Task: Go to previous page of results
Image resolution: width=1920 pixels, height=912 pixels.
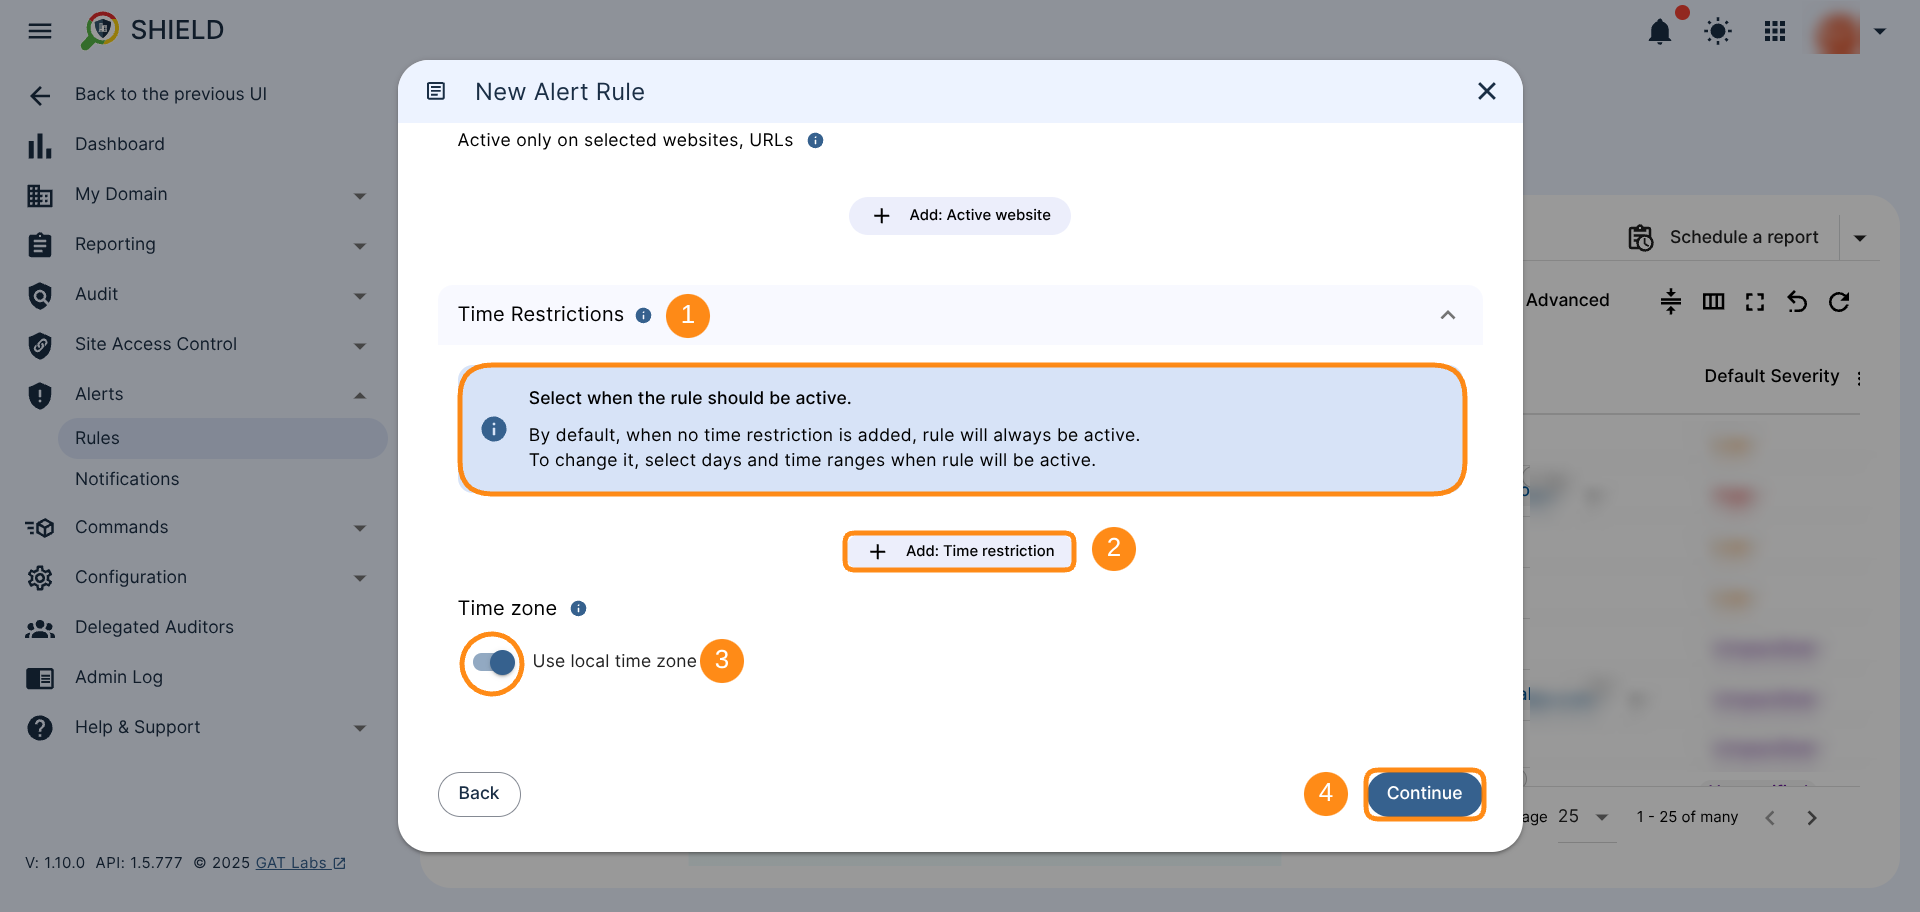Action: pos(1770,819)
